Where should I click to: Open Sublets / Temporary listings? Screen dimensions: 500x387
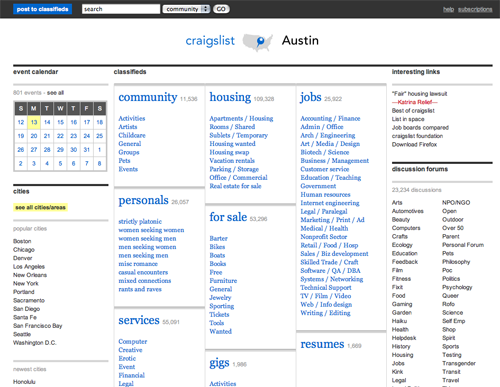239,135
